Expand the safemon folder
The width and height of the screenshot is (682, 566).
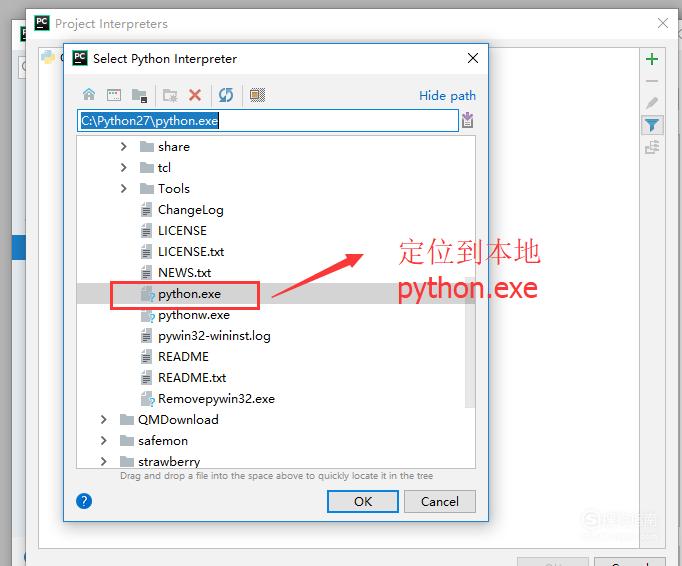point(104,440)
